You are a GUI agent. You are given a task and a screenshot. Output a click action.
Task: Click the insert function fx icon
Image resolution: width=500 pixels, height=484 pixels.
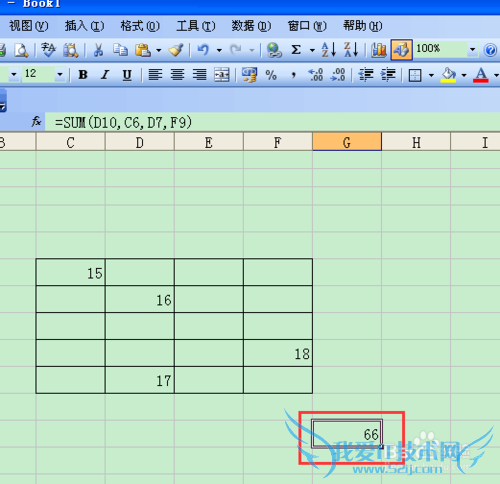point(36,122)
